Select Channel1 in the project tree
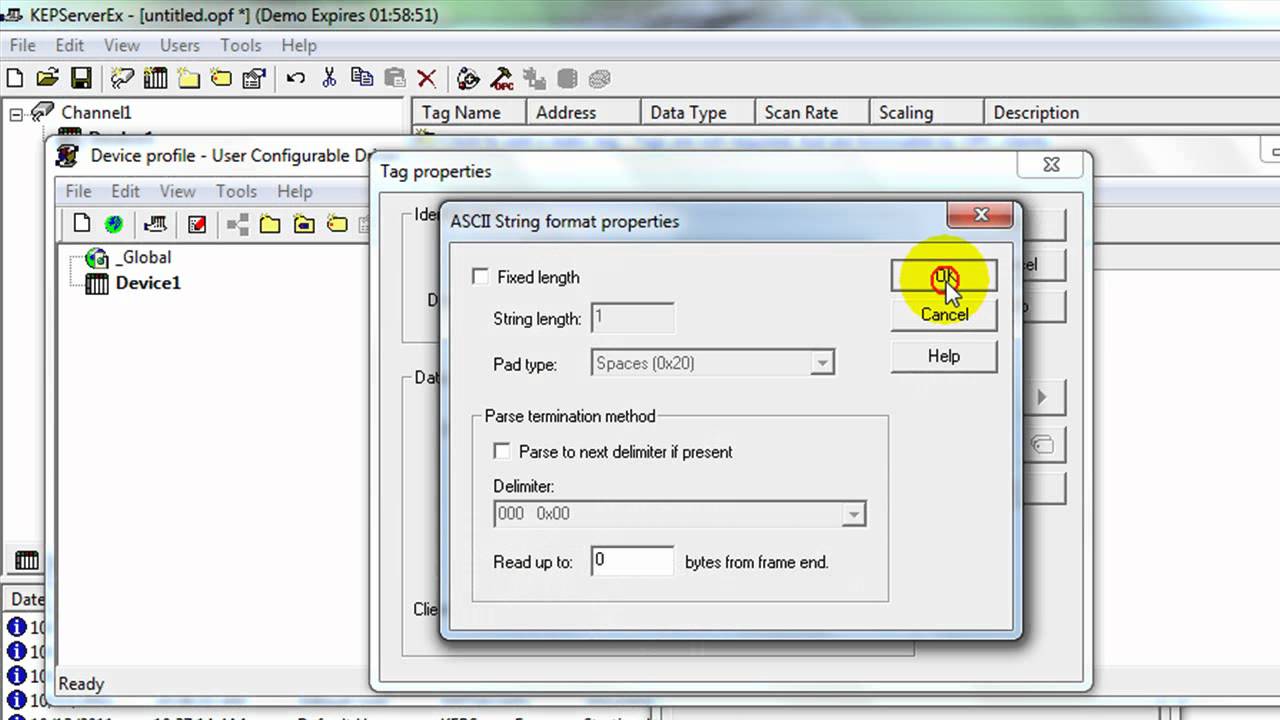The image size is (1280, 720). pyautogui.click(x=96, y=112)
